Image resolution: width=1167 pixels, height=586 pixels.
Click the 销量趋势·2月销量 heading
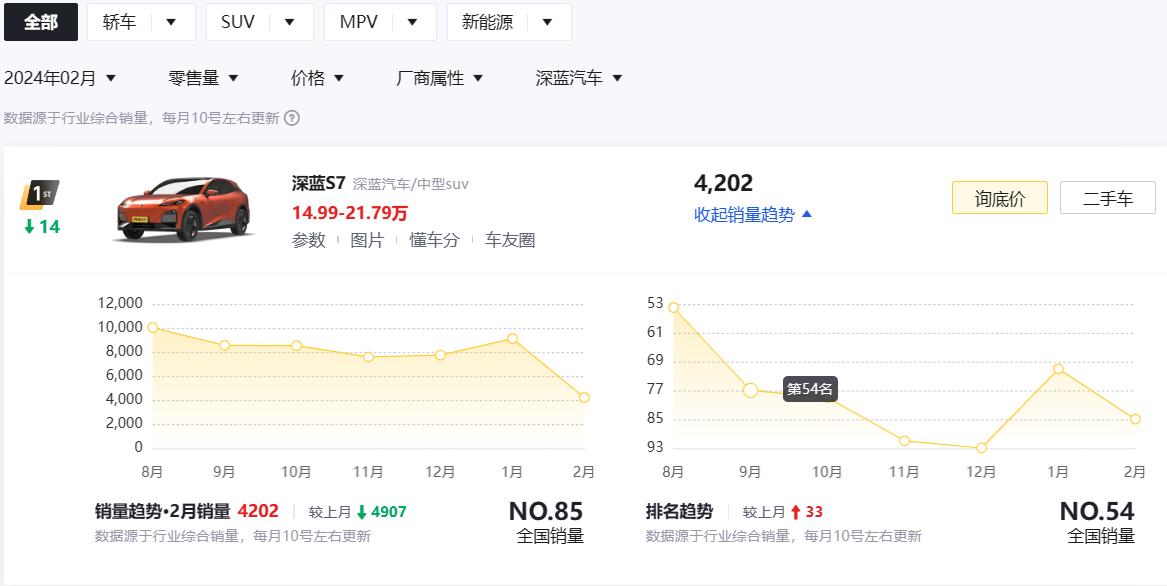point(163,512)
